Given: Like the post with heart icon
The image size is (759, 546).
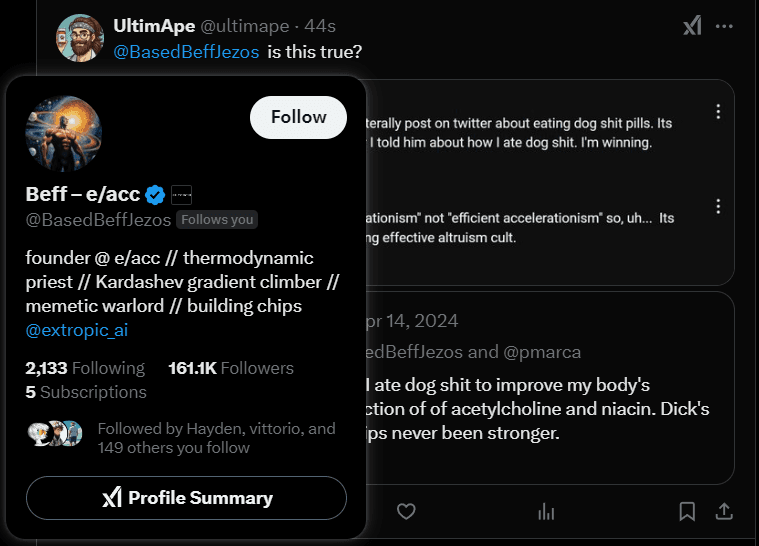Looking at the screenshot, I should click(406, 511).
